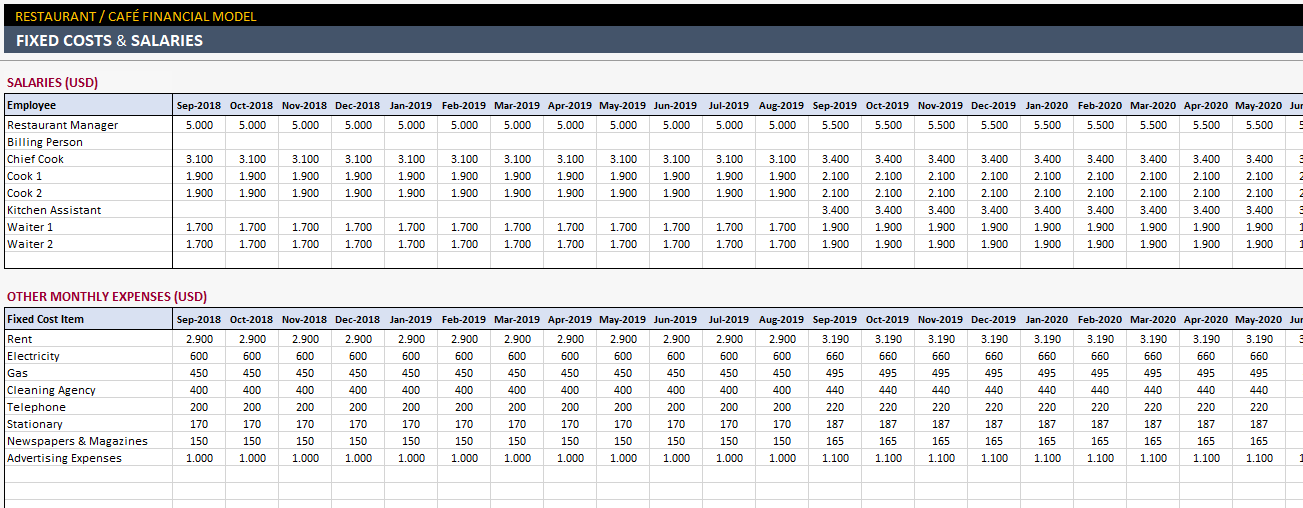Select Advertising Expenses value 1.000 for Sep-2018
Image resolution: width=1303 pixels, height=508 pixels.
coord(199,458)
